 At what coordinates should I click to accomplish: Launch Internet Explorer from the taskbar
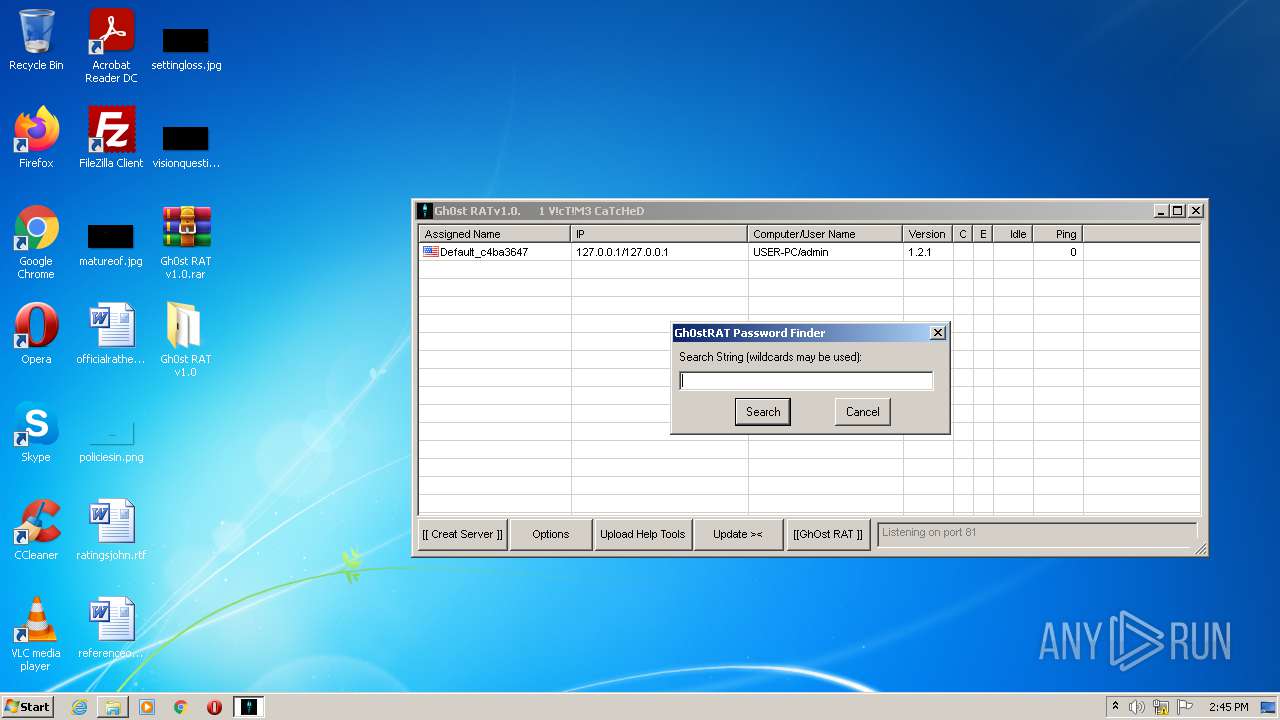pyautogui.click(x=79, y=707)
